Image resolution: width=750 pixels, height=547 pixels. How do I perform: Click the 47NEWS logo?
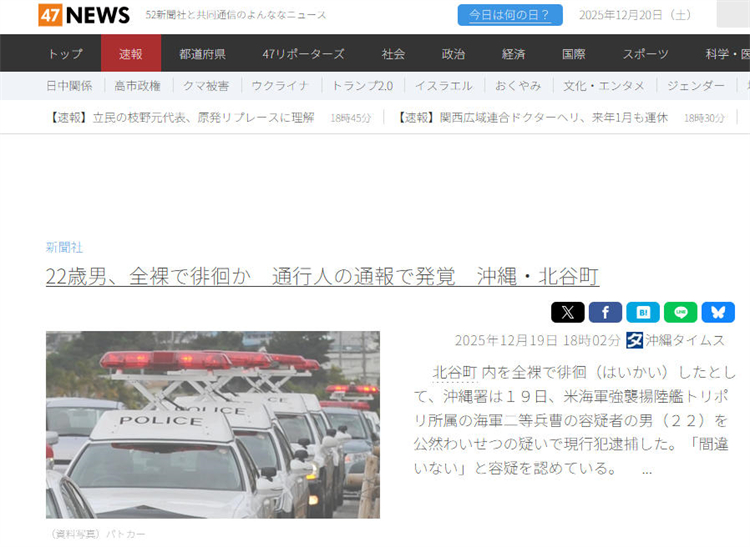point(84,15)
